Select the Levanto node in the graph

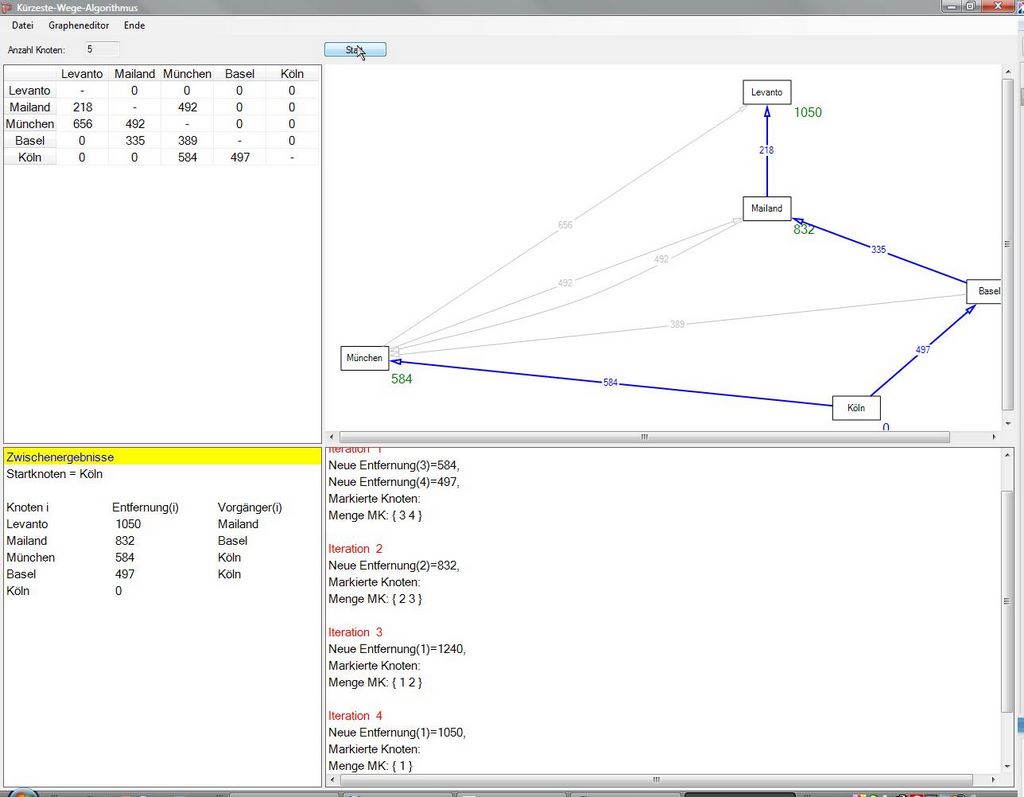click(x=767, y=92)
